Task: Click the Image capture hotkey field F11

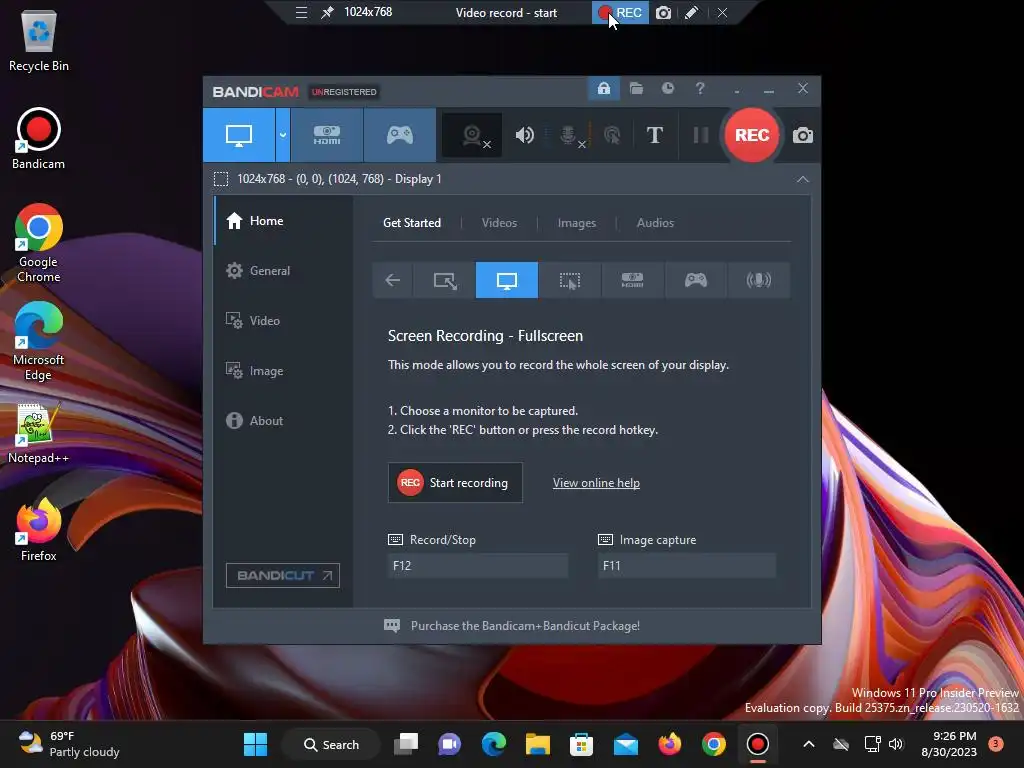Action: 687,566
